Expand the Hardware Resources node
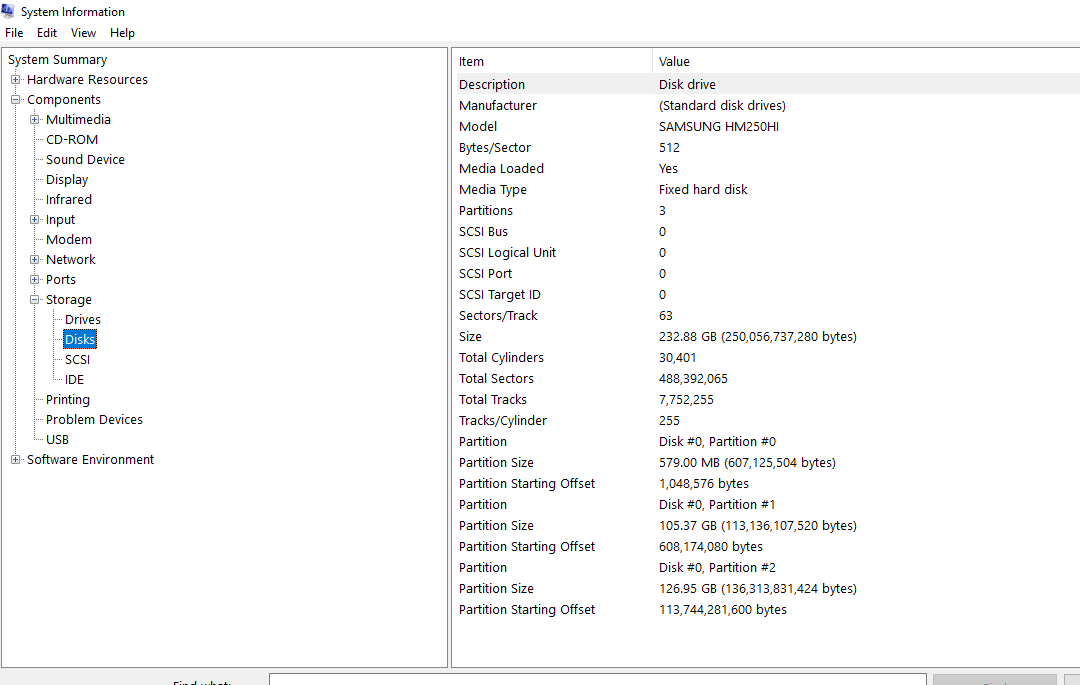Screen dimensions: 1080x685 point(16,79)
